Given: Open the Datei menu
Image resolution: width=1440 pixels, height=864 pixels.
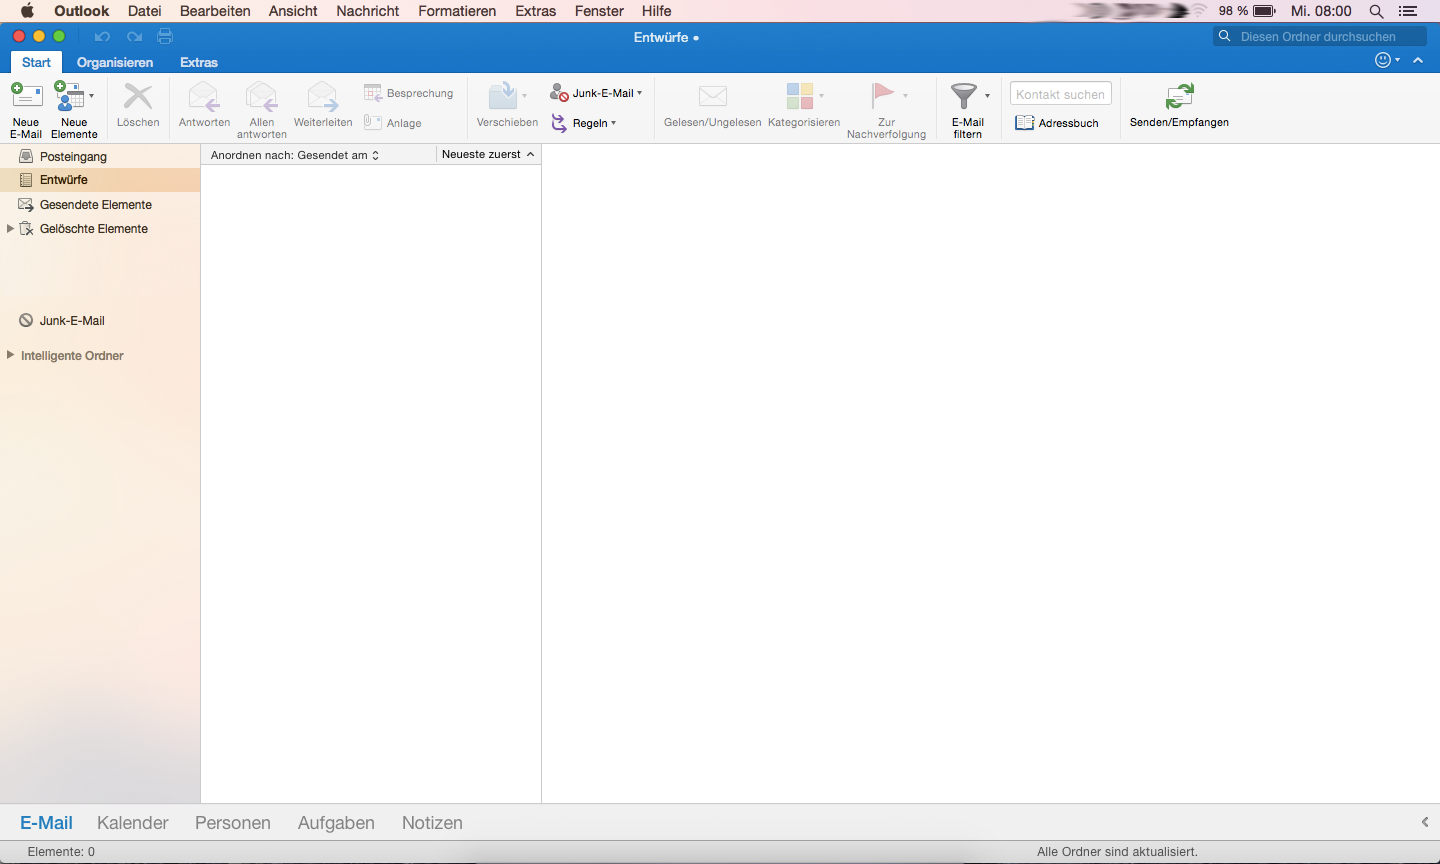Looking at the screenshot, I should click(x=145, y=11).
